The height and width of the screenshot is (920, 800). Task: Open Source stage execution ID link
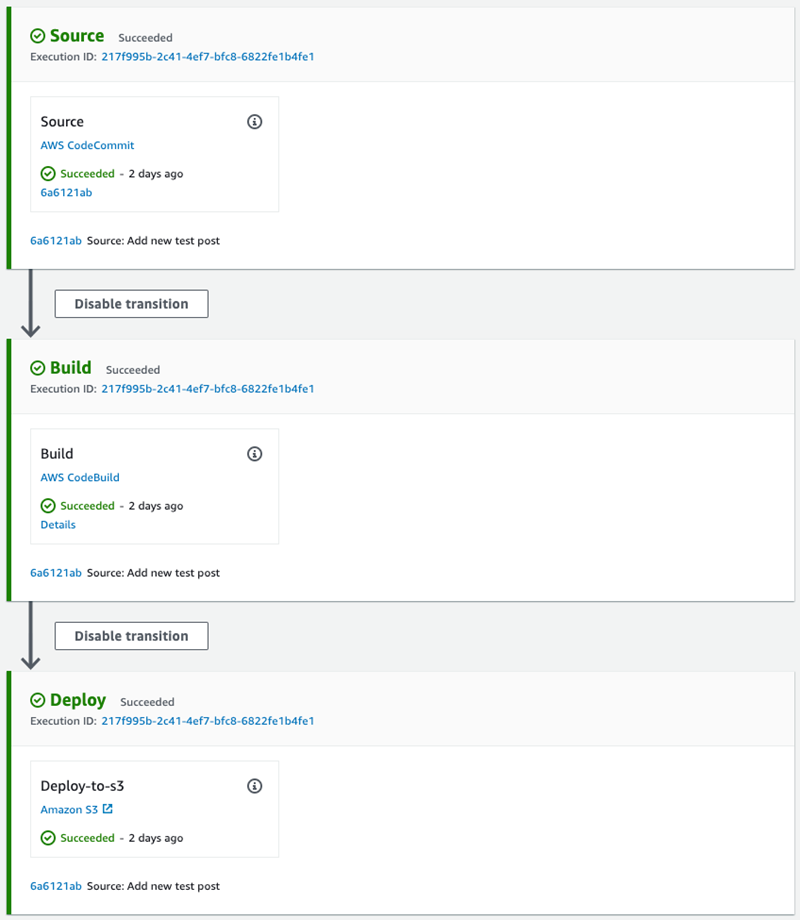[207, 57]
